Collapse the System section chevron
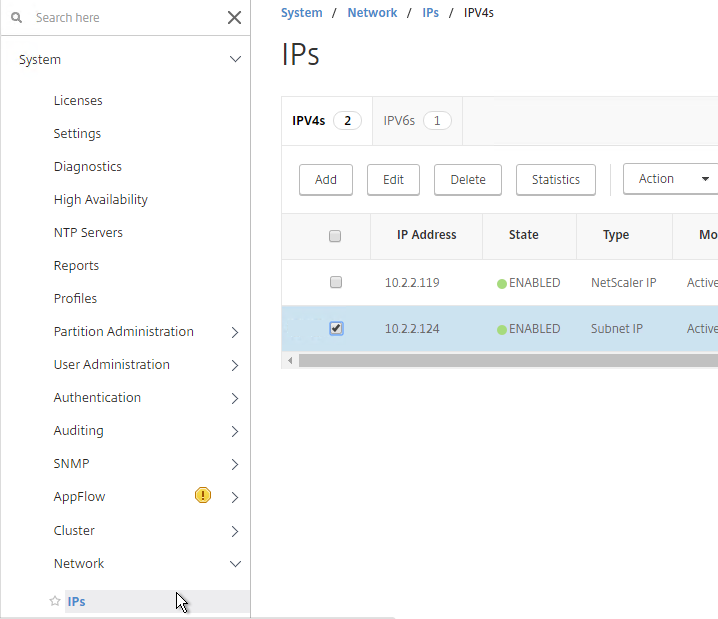 (235, 59)
